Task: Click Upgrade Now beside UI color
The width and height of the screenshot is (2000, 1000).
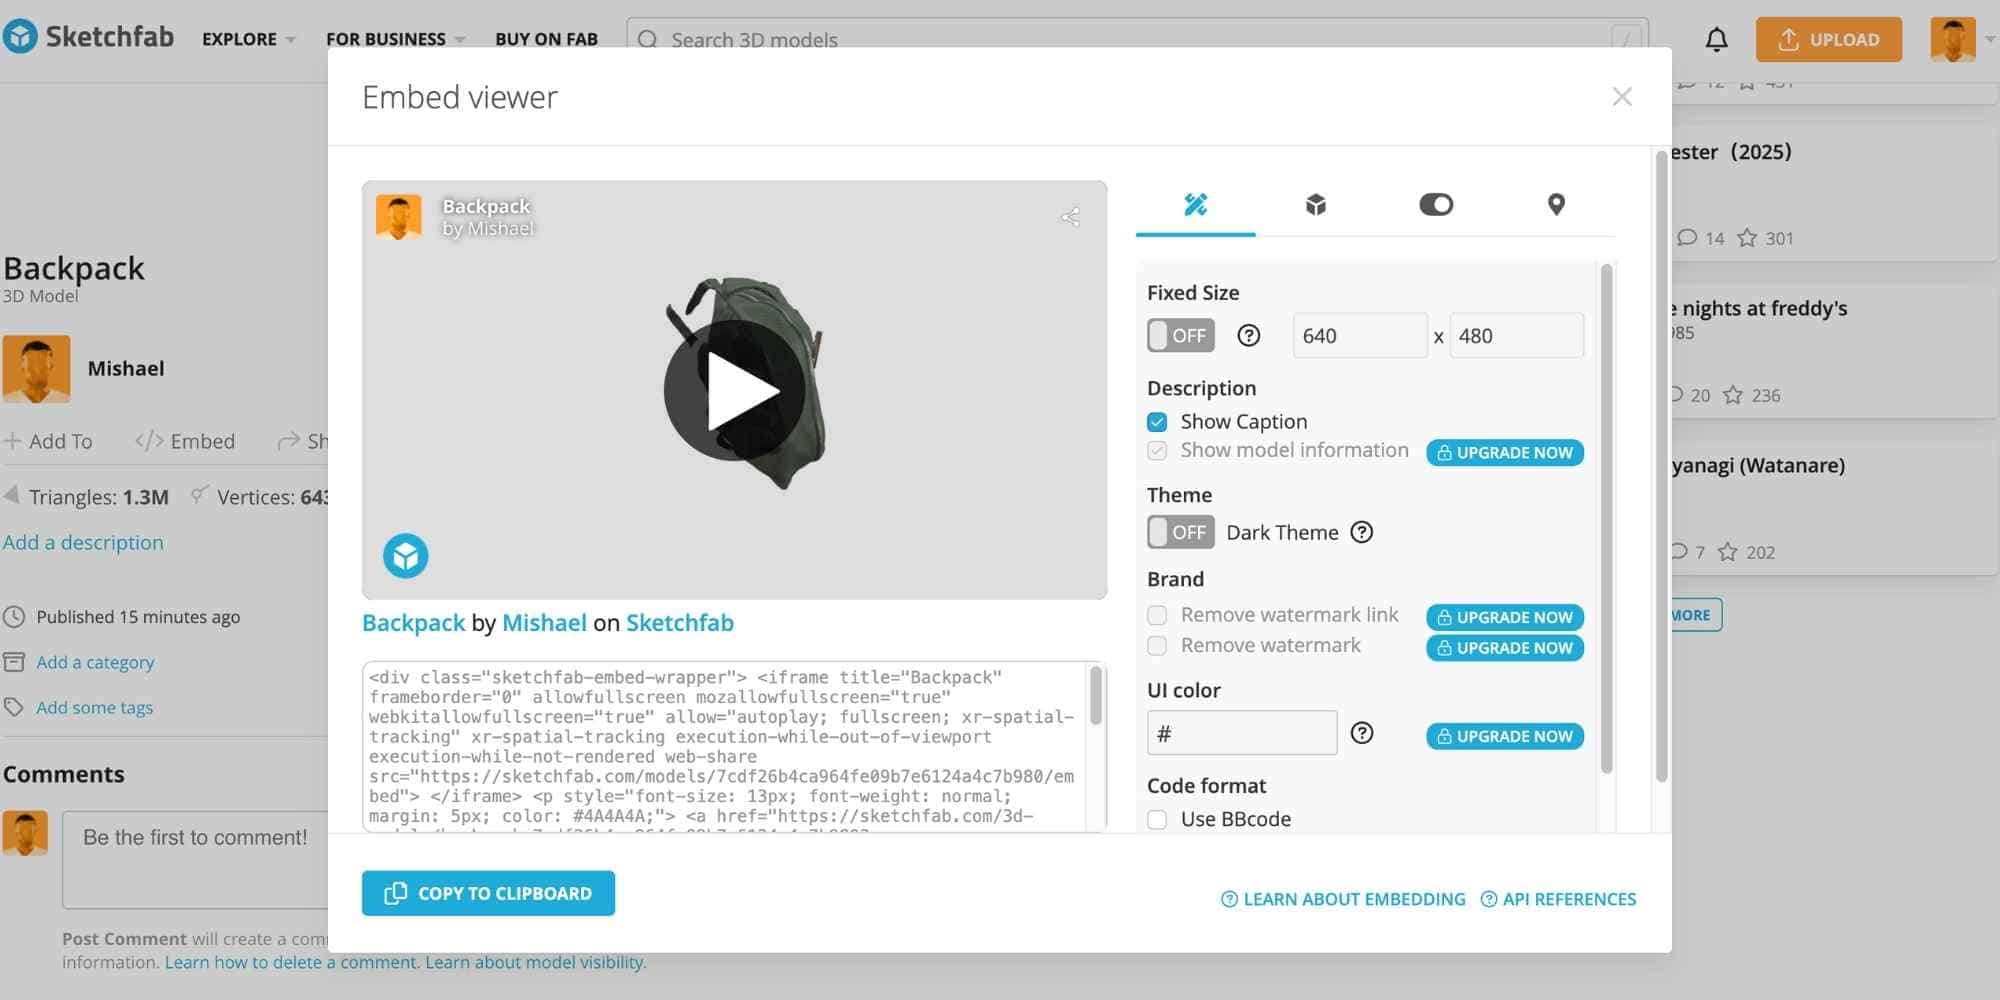Action: 1505,736
